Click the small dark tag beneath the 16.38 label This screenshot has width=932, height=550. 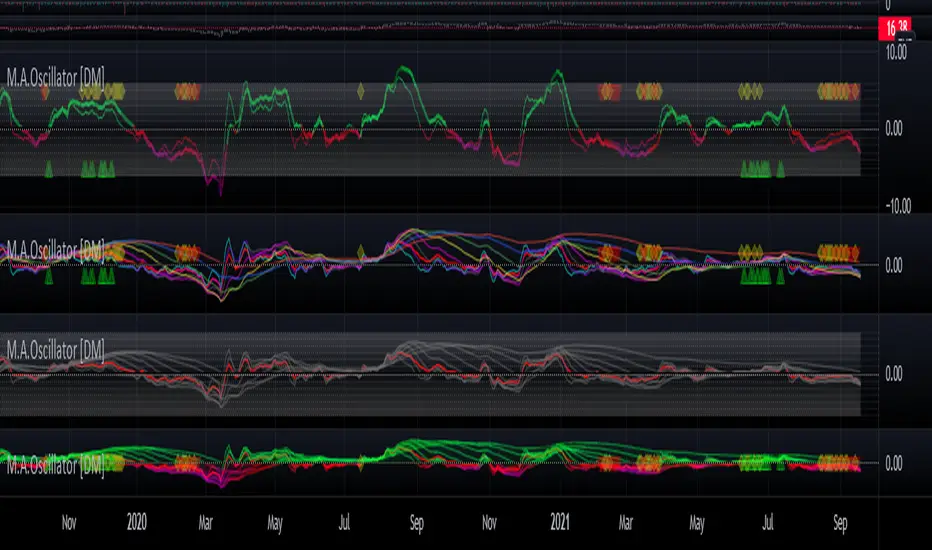point(906,39)
